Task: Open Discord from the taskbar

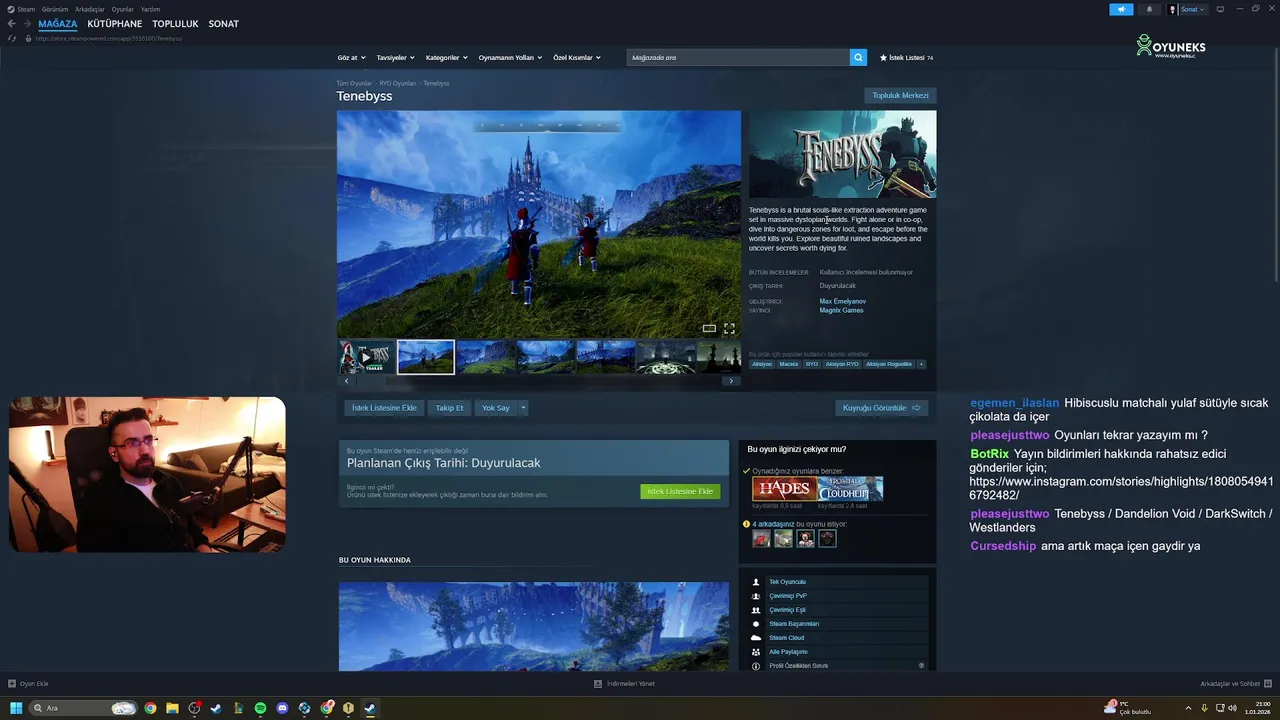Action: click(282, 708)
